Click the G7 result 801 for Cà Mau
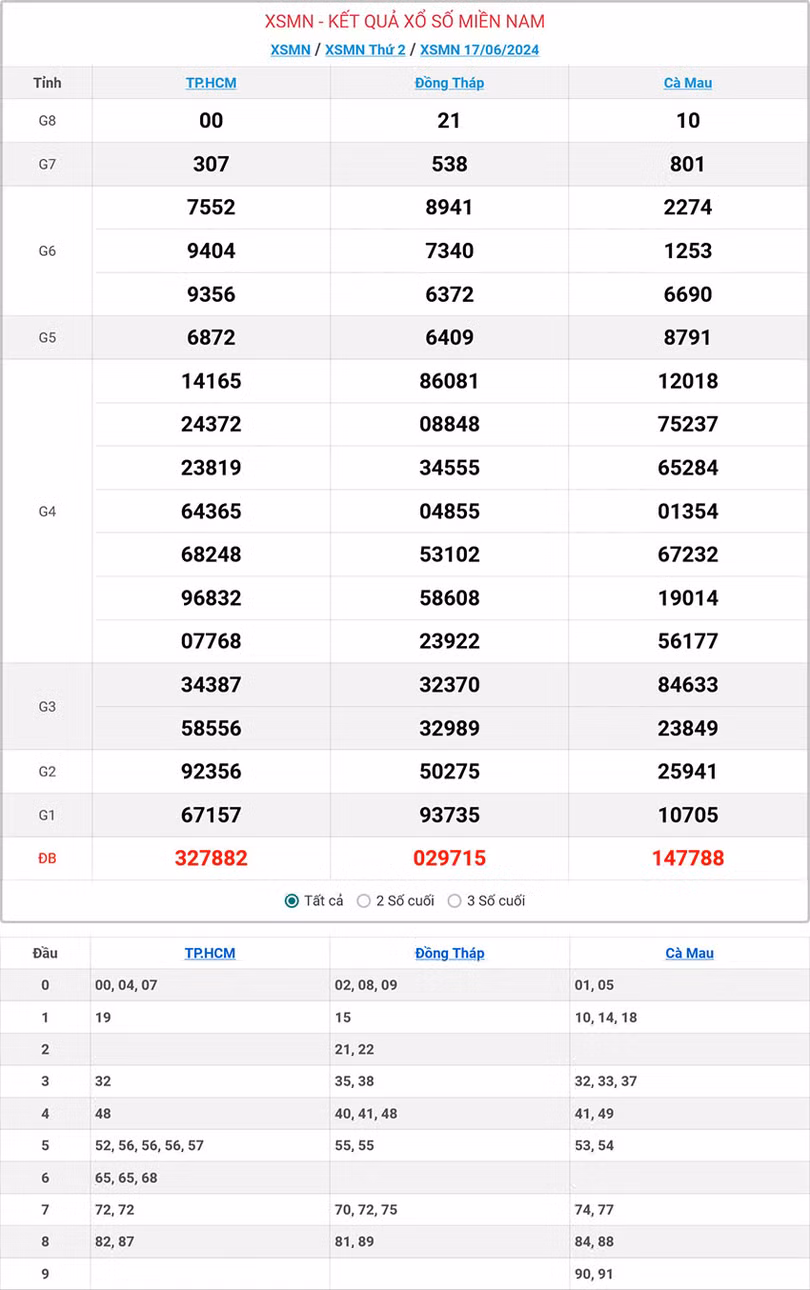This screenshot has height=1290, width=810. [x=688, y=163]
